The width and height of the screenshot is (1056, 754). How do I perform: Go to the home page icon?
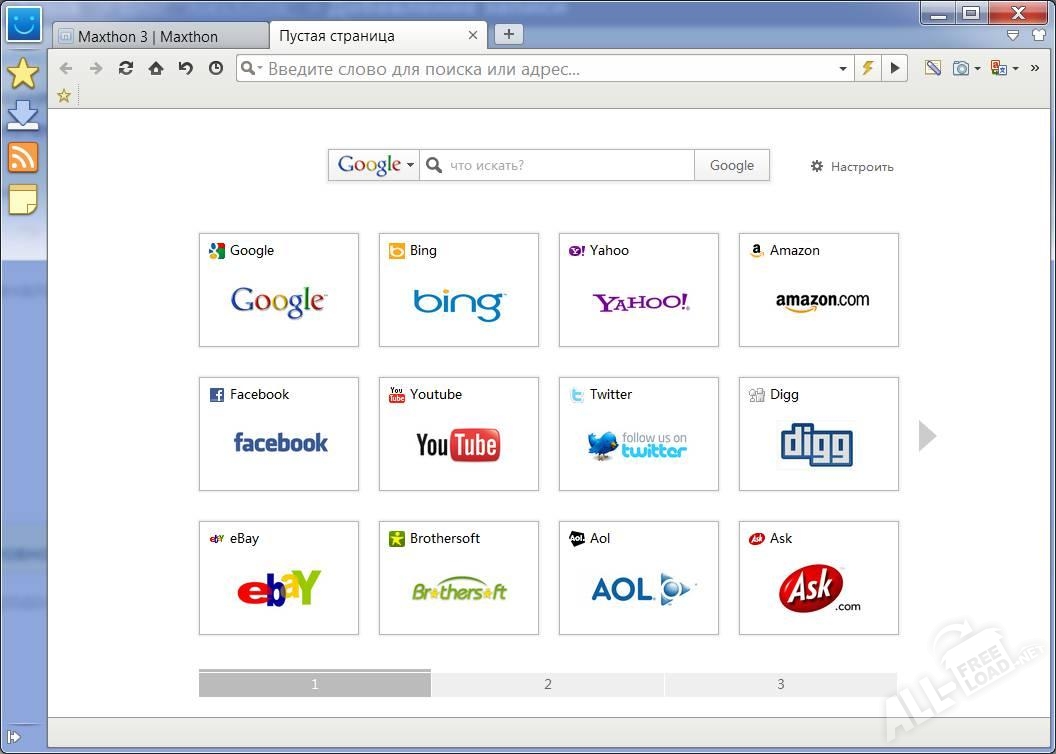tap(156, 69)
